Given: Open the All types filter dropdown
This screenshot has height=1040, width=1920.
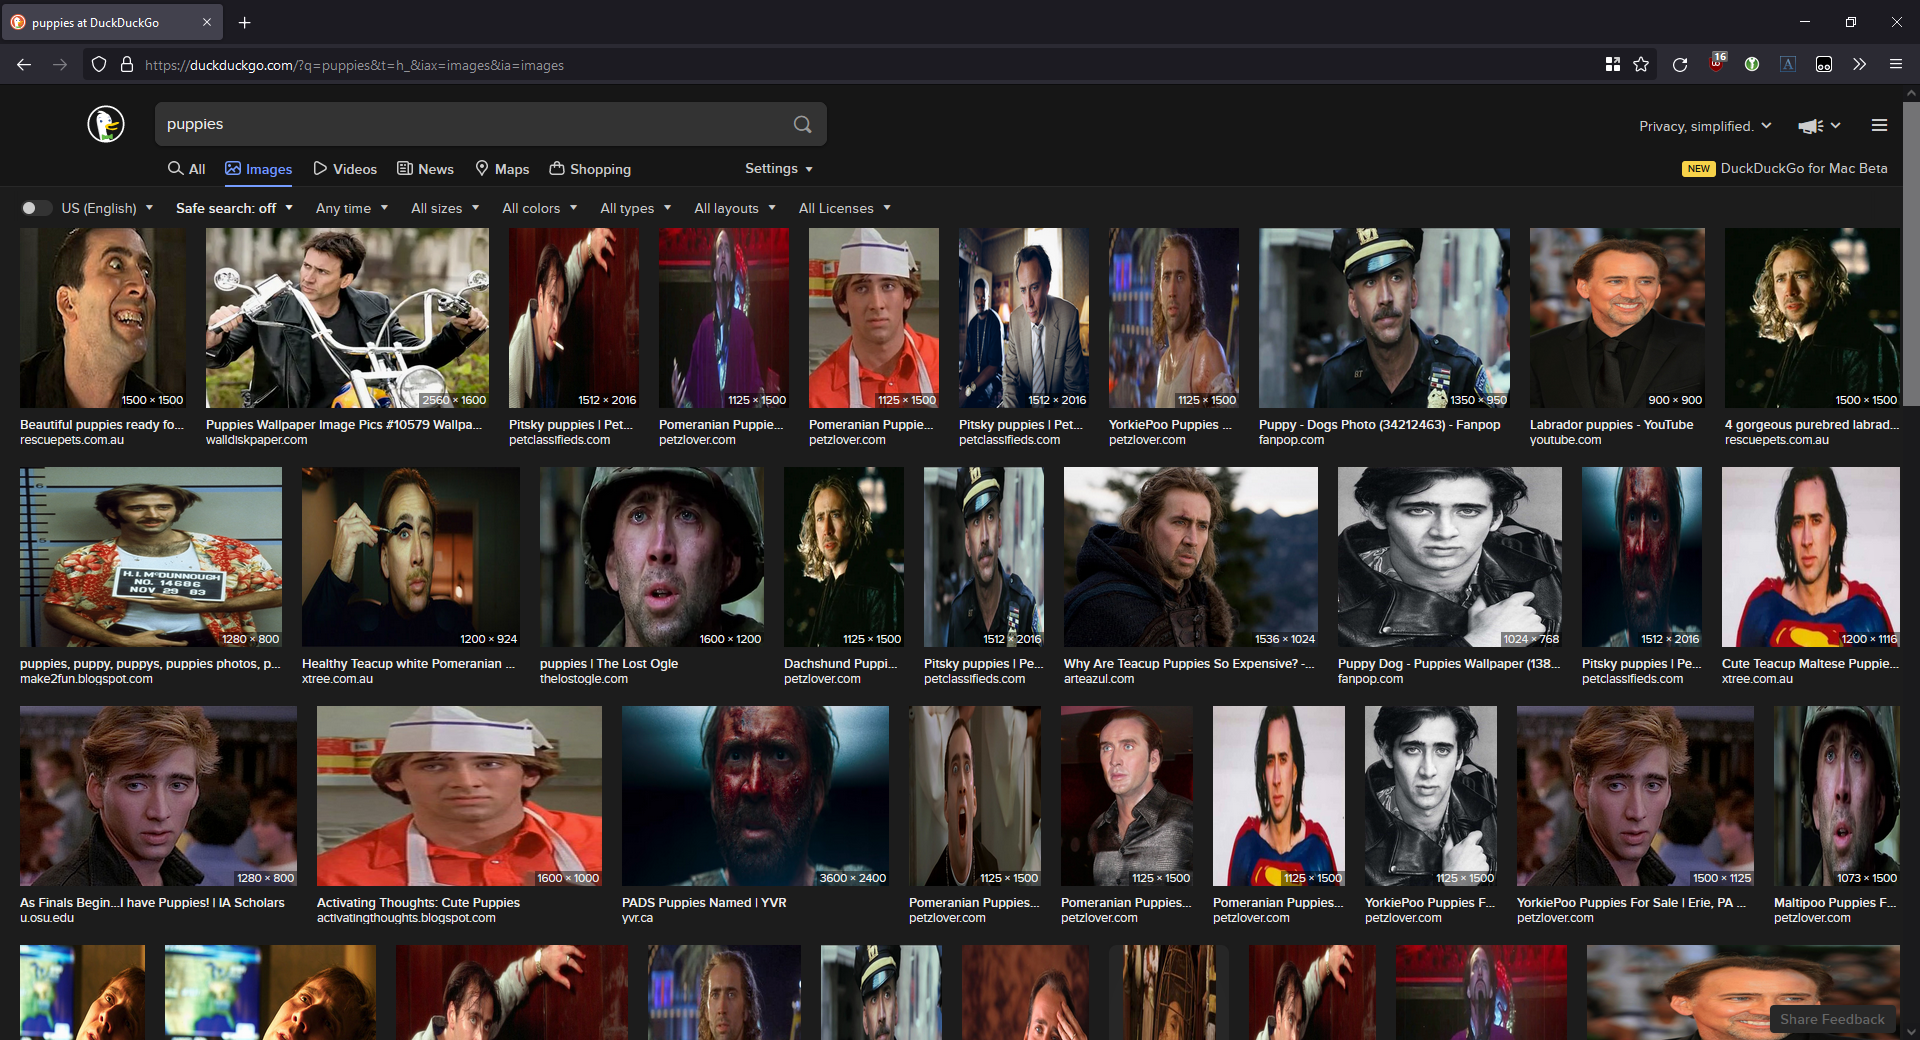Looking at the screenshot, I should (x=635, y=208).
